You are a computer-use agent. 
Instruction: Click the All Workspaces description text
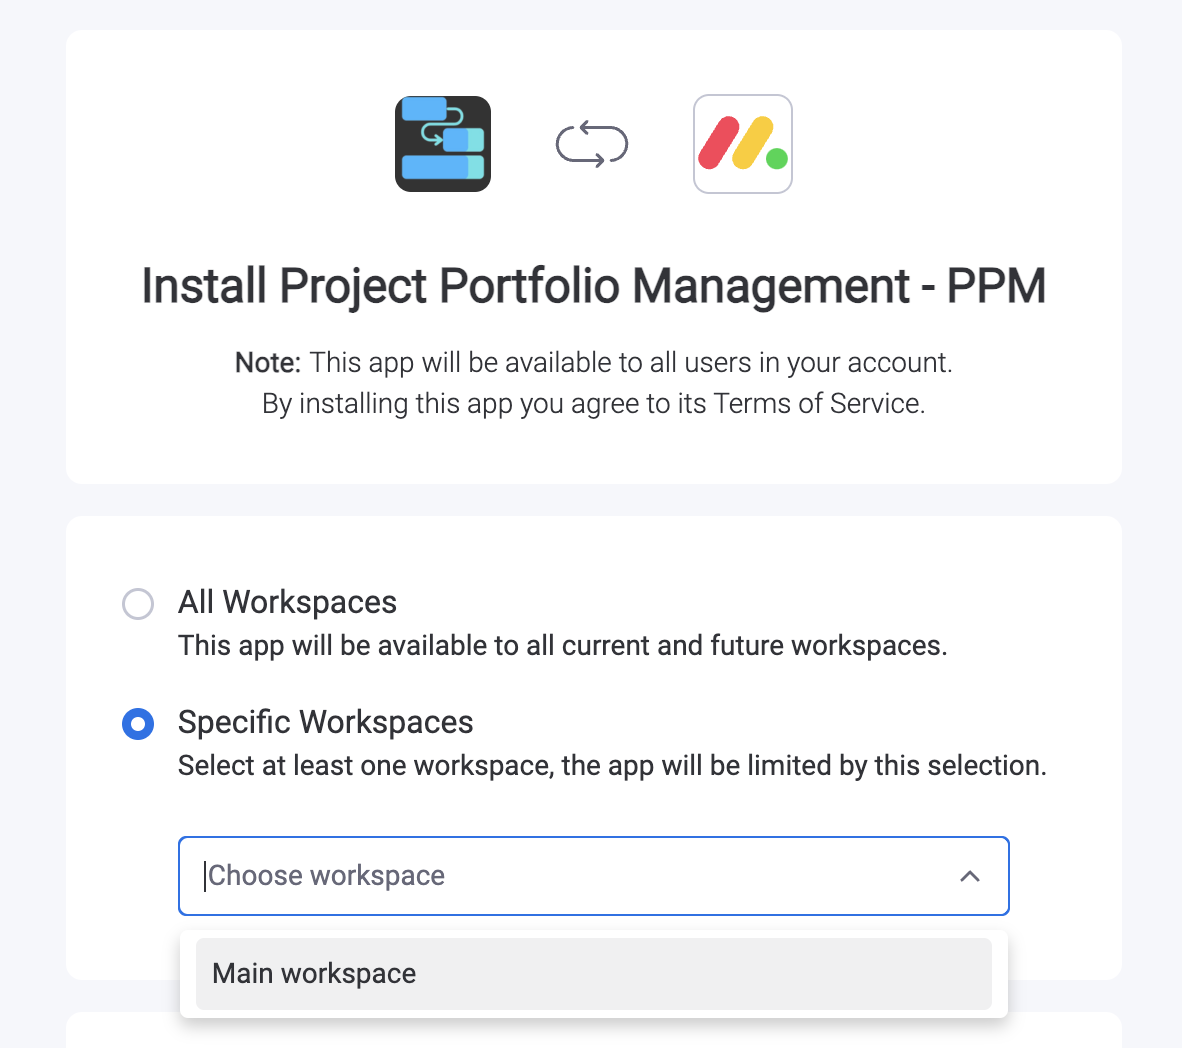(562, 646)
